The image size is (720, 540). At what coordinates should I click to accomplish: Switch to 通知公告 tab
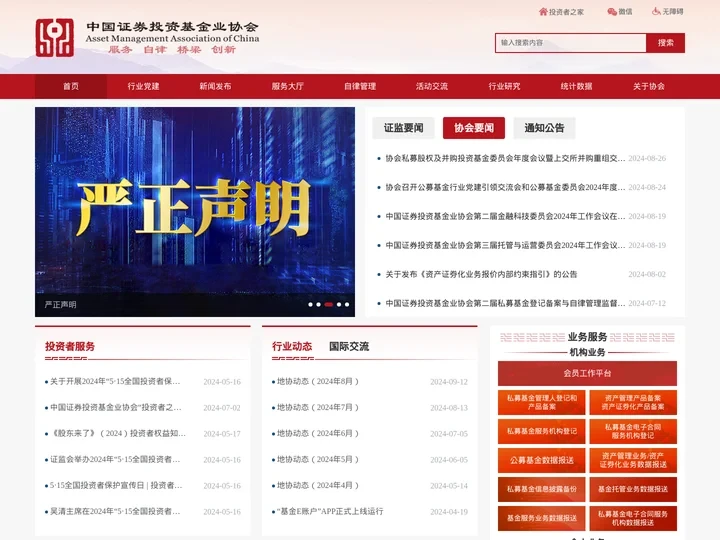tap(544, 128)
